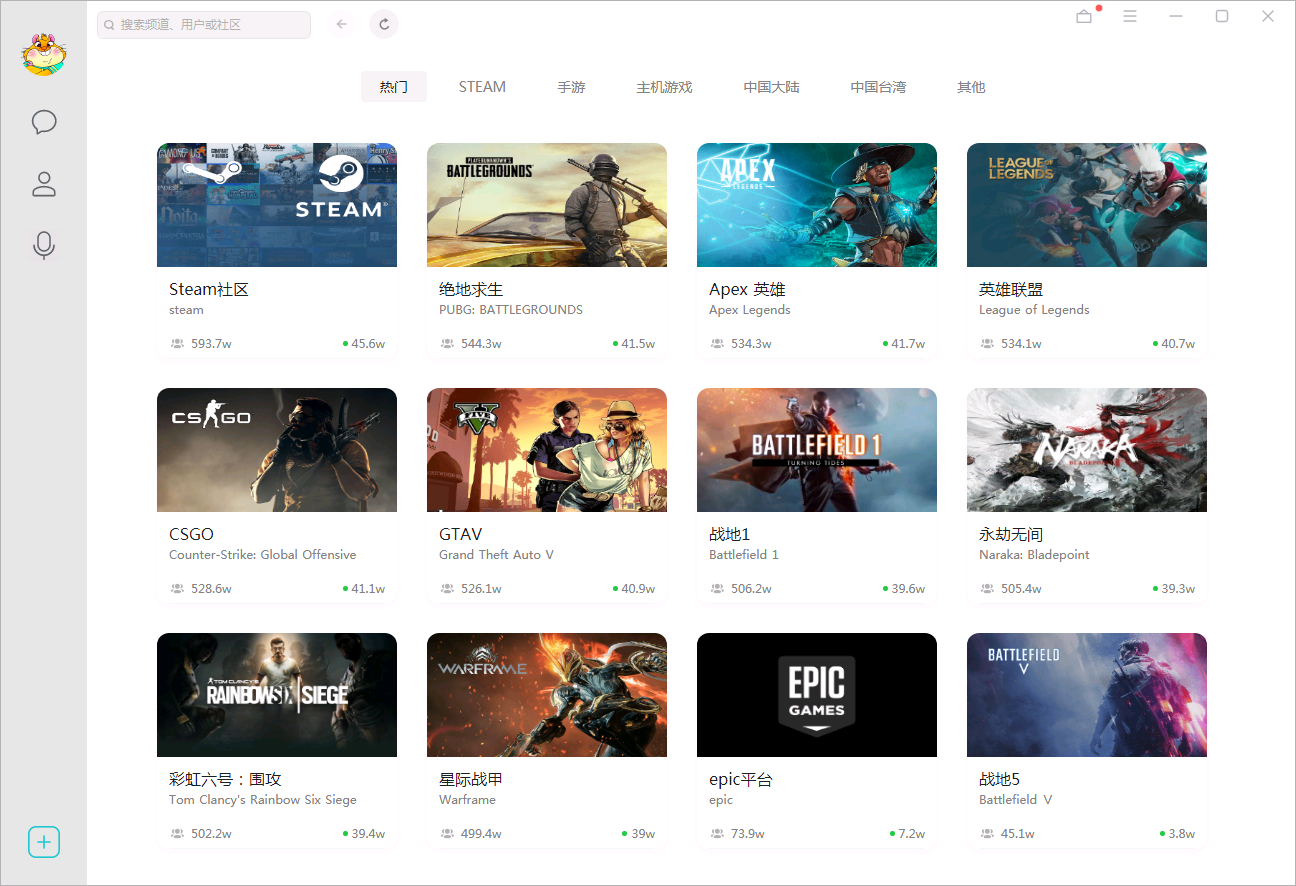Click the search magnifier icon
The height and width of the screenshot is (886, 1296).
coord(110,24)
